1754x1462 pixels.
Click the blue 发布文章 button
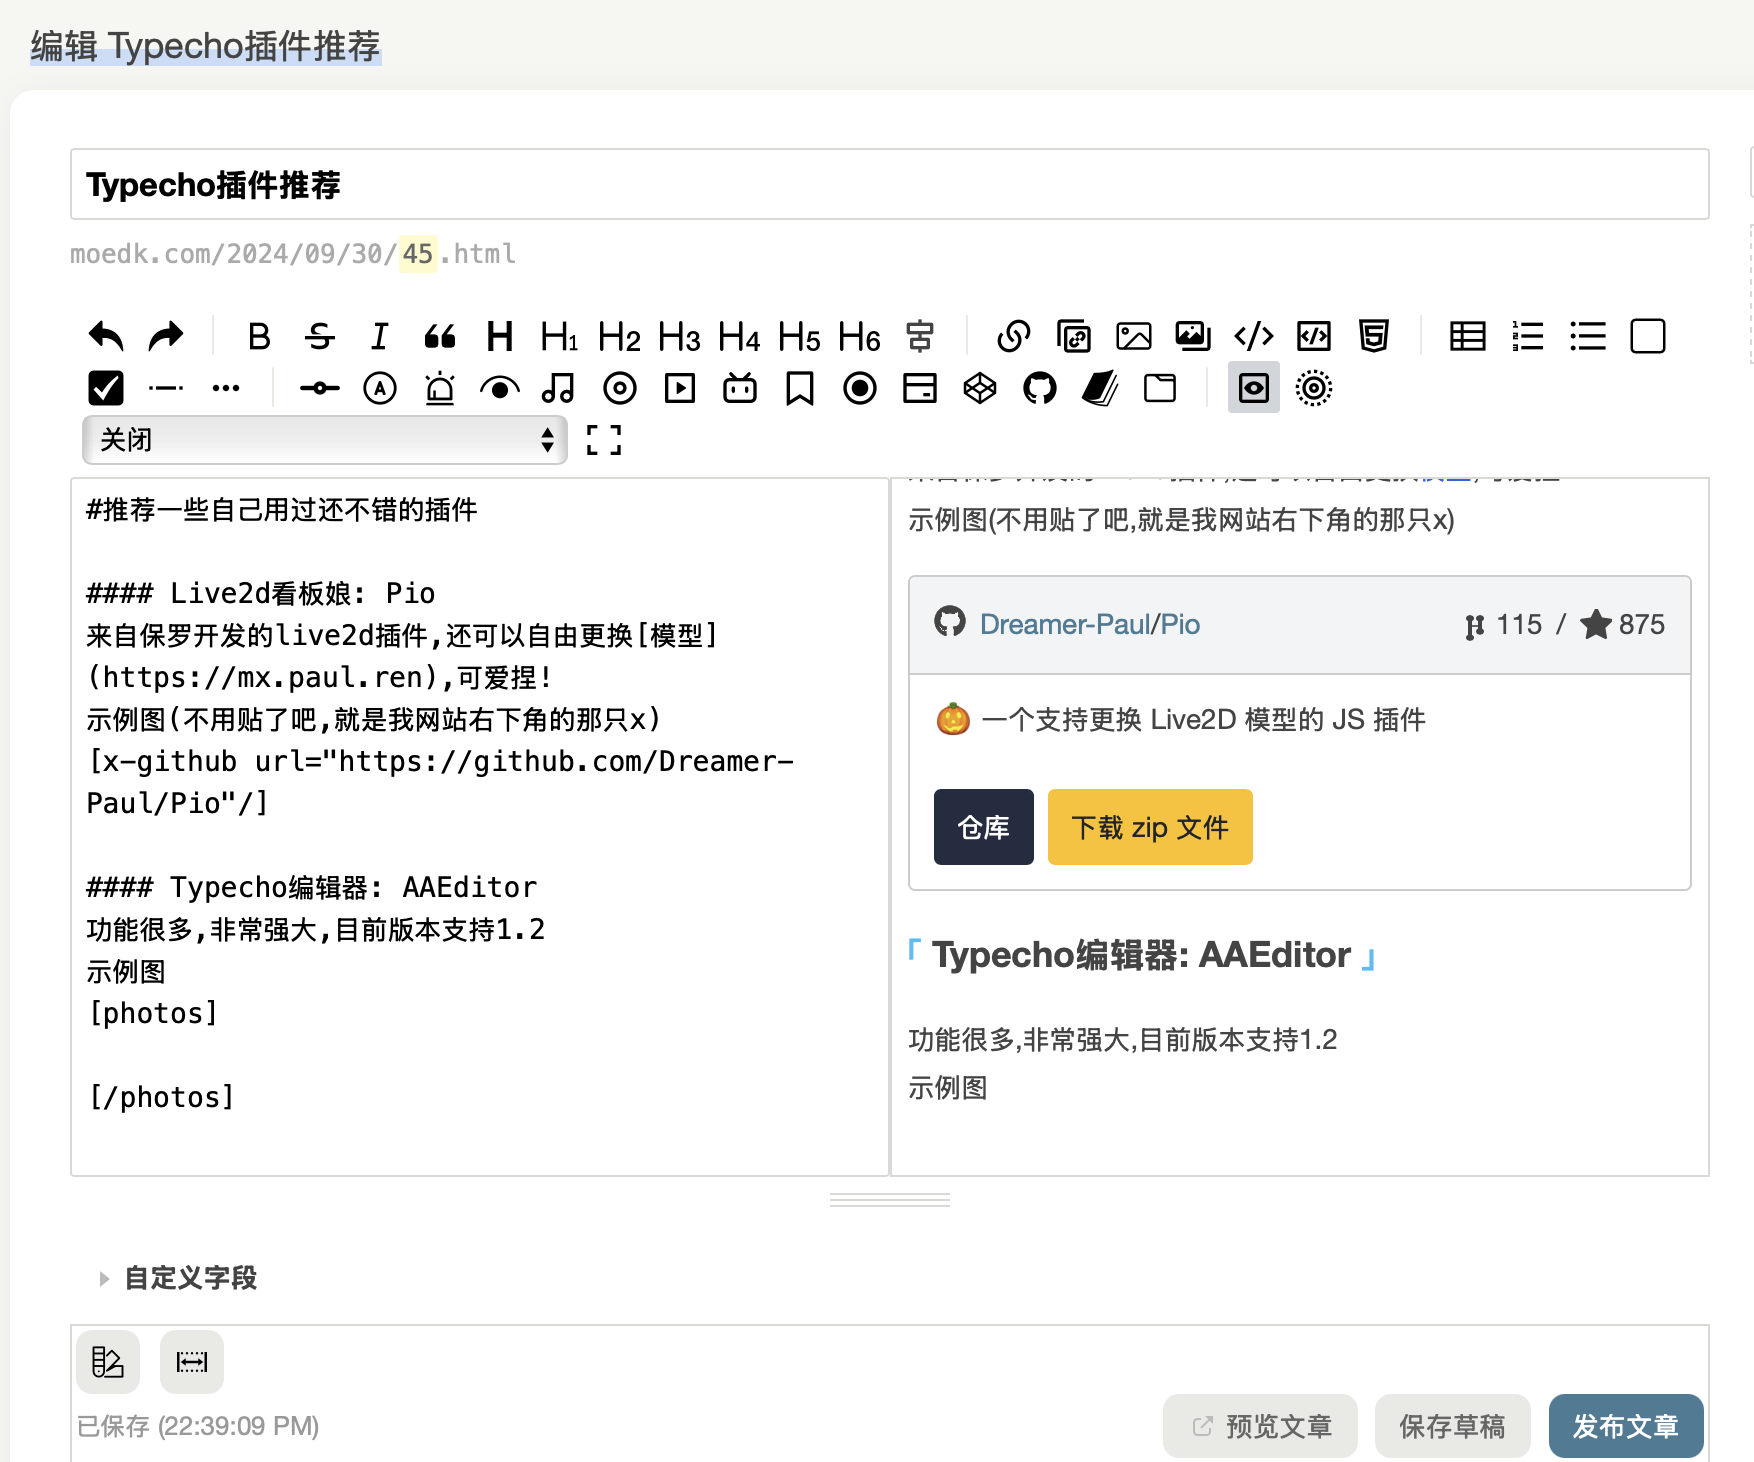(1626, 1426)
